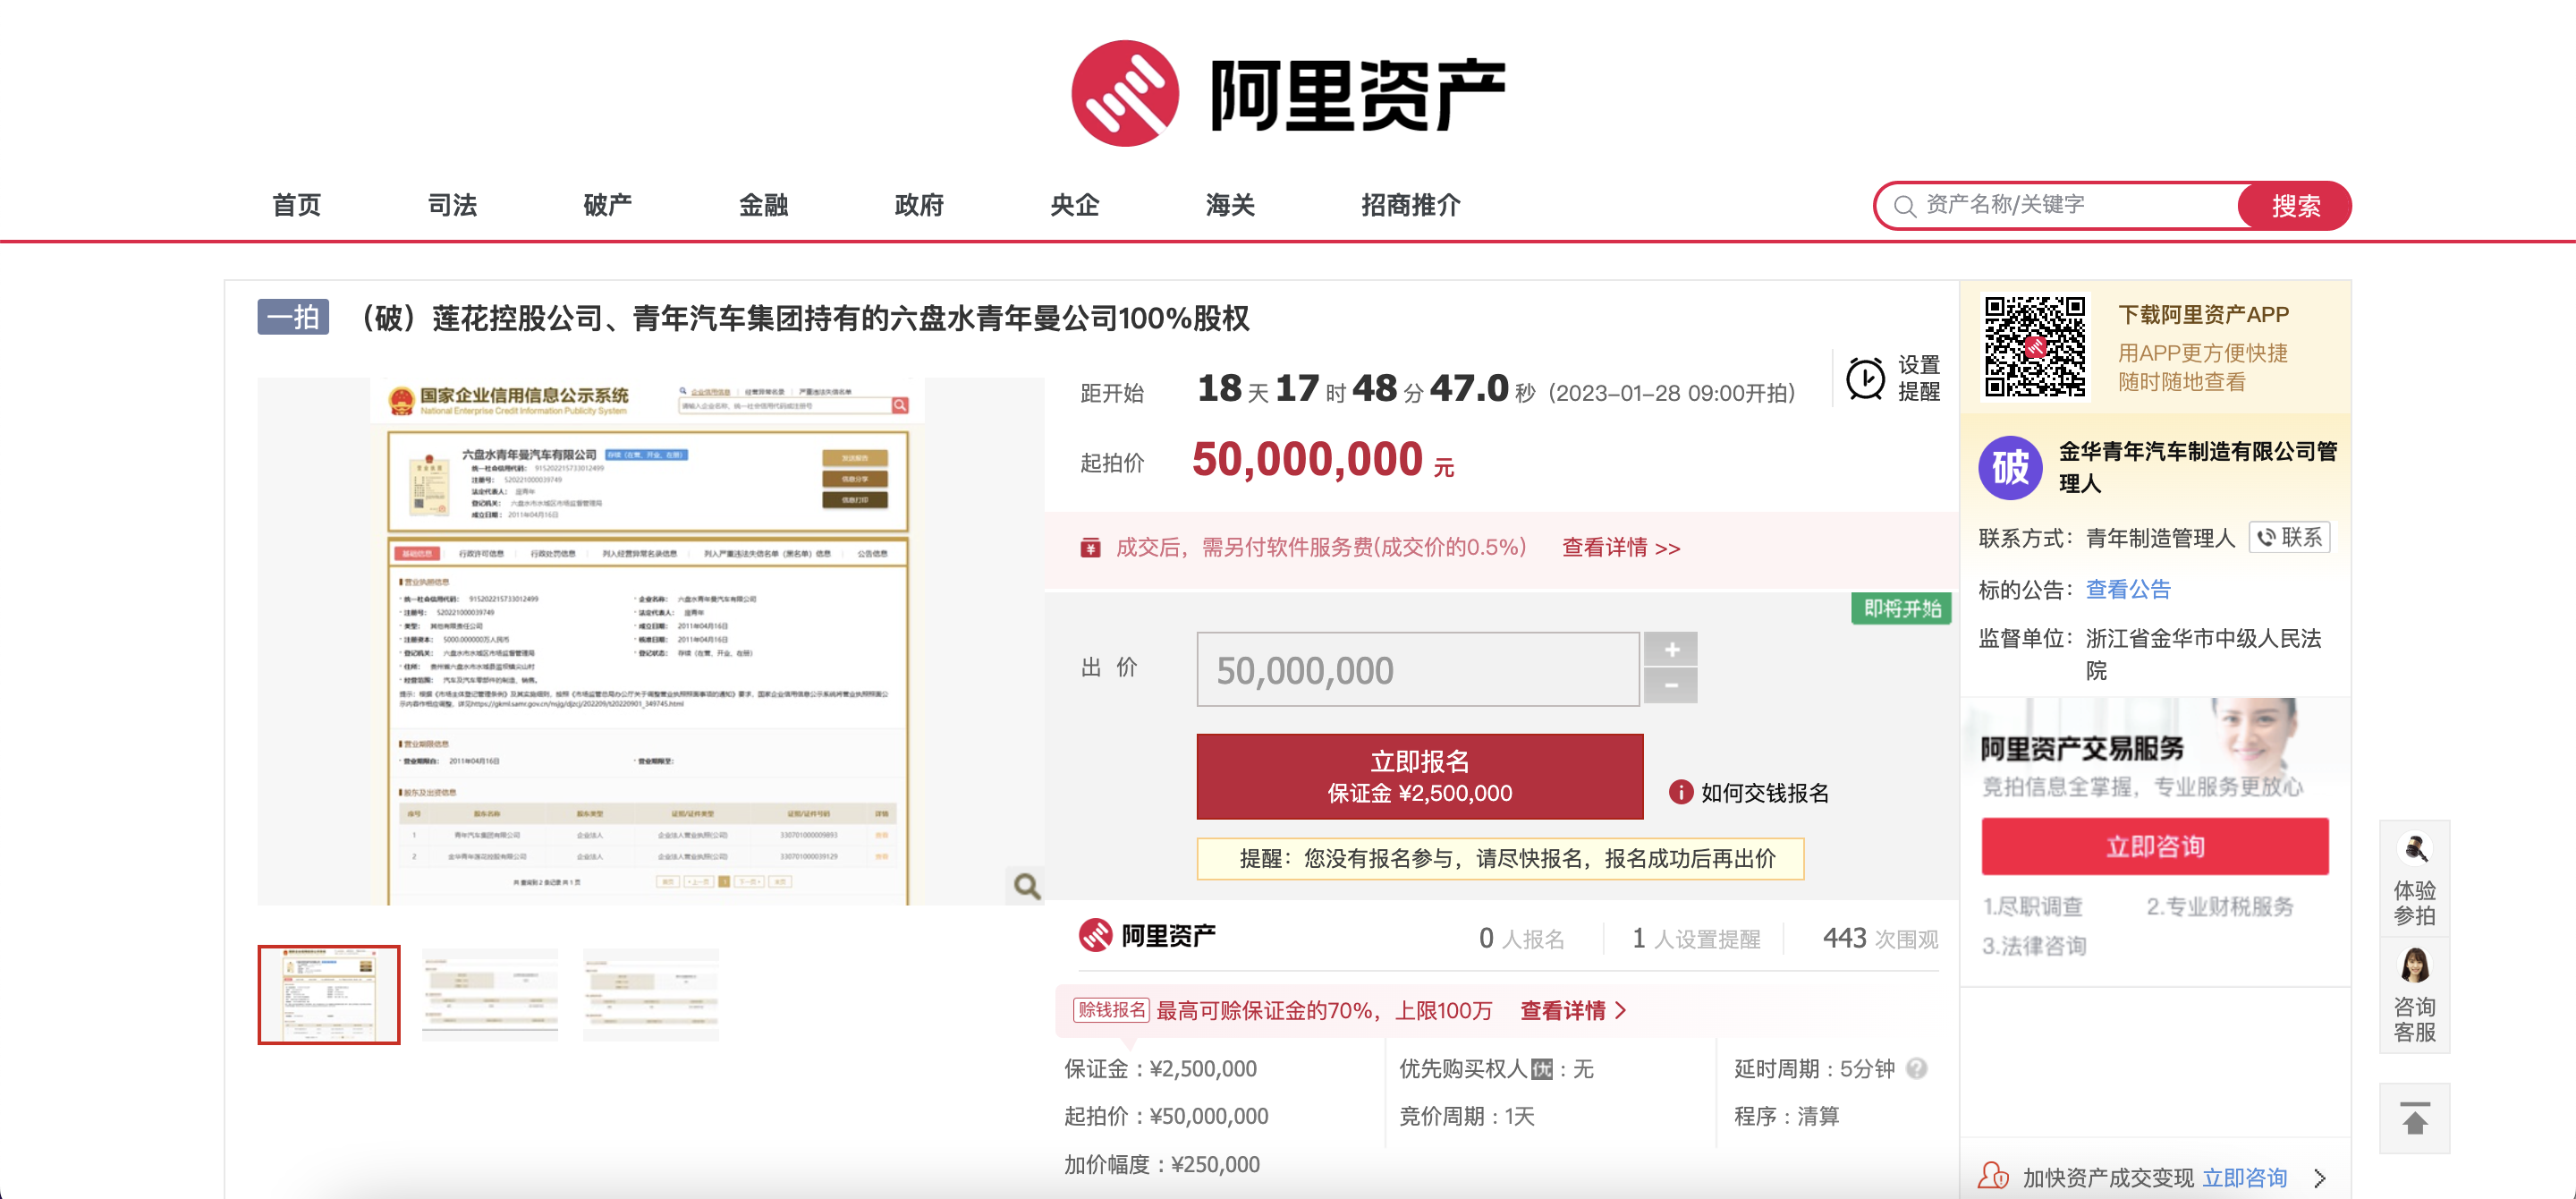The height and width of the screenshot is (1199, 2576).
Task: Open the 央企 navigation tab
Action: point(1075,205)
